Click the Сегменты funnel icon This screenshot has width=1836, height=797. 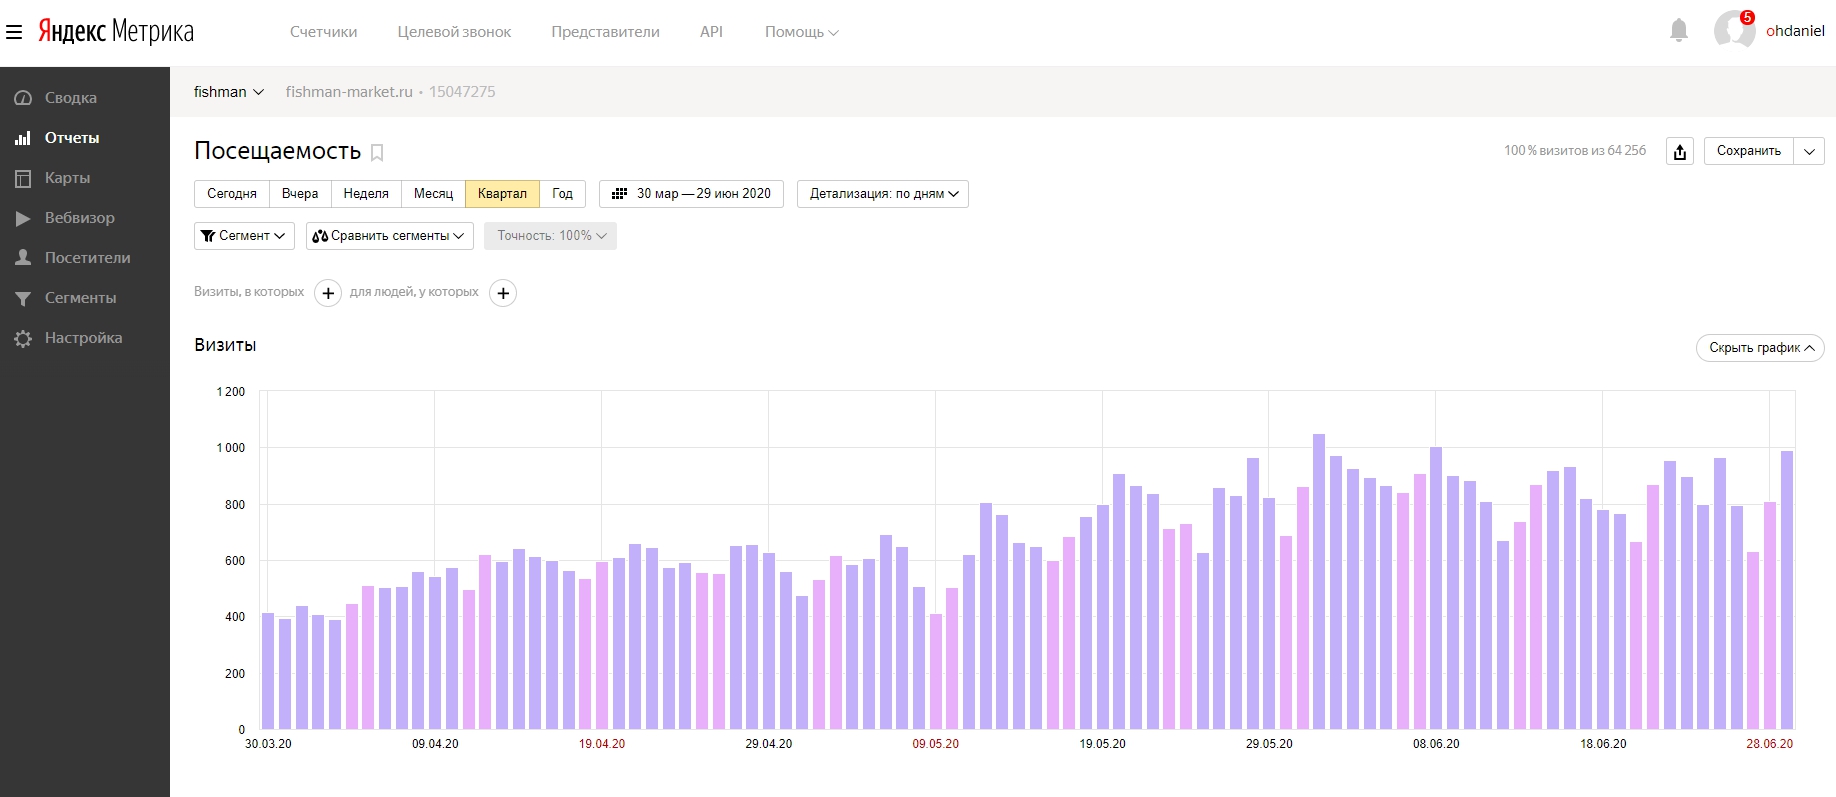click(23, 298)
